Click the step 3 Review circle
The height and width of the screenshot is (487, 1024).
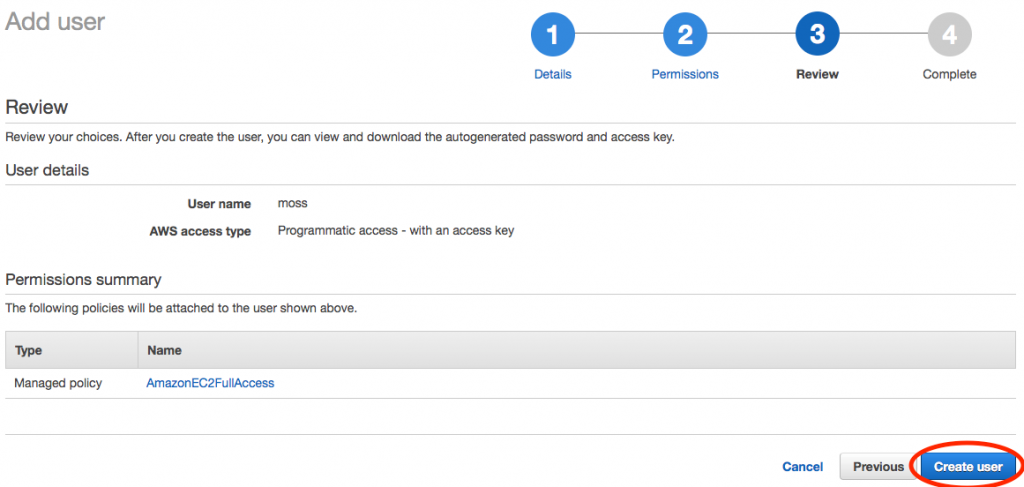[818, 35]
